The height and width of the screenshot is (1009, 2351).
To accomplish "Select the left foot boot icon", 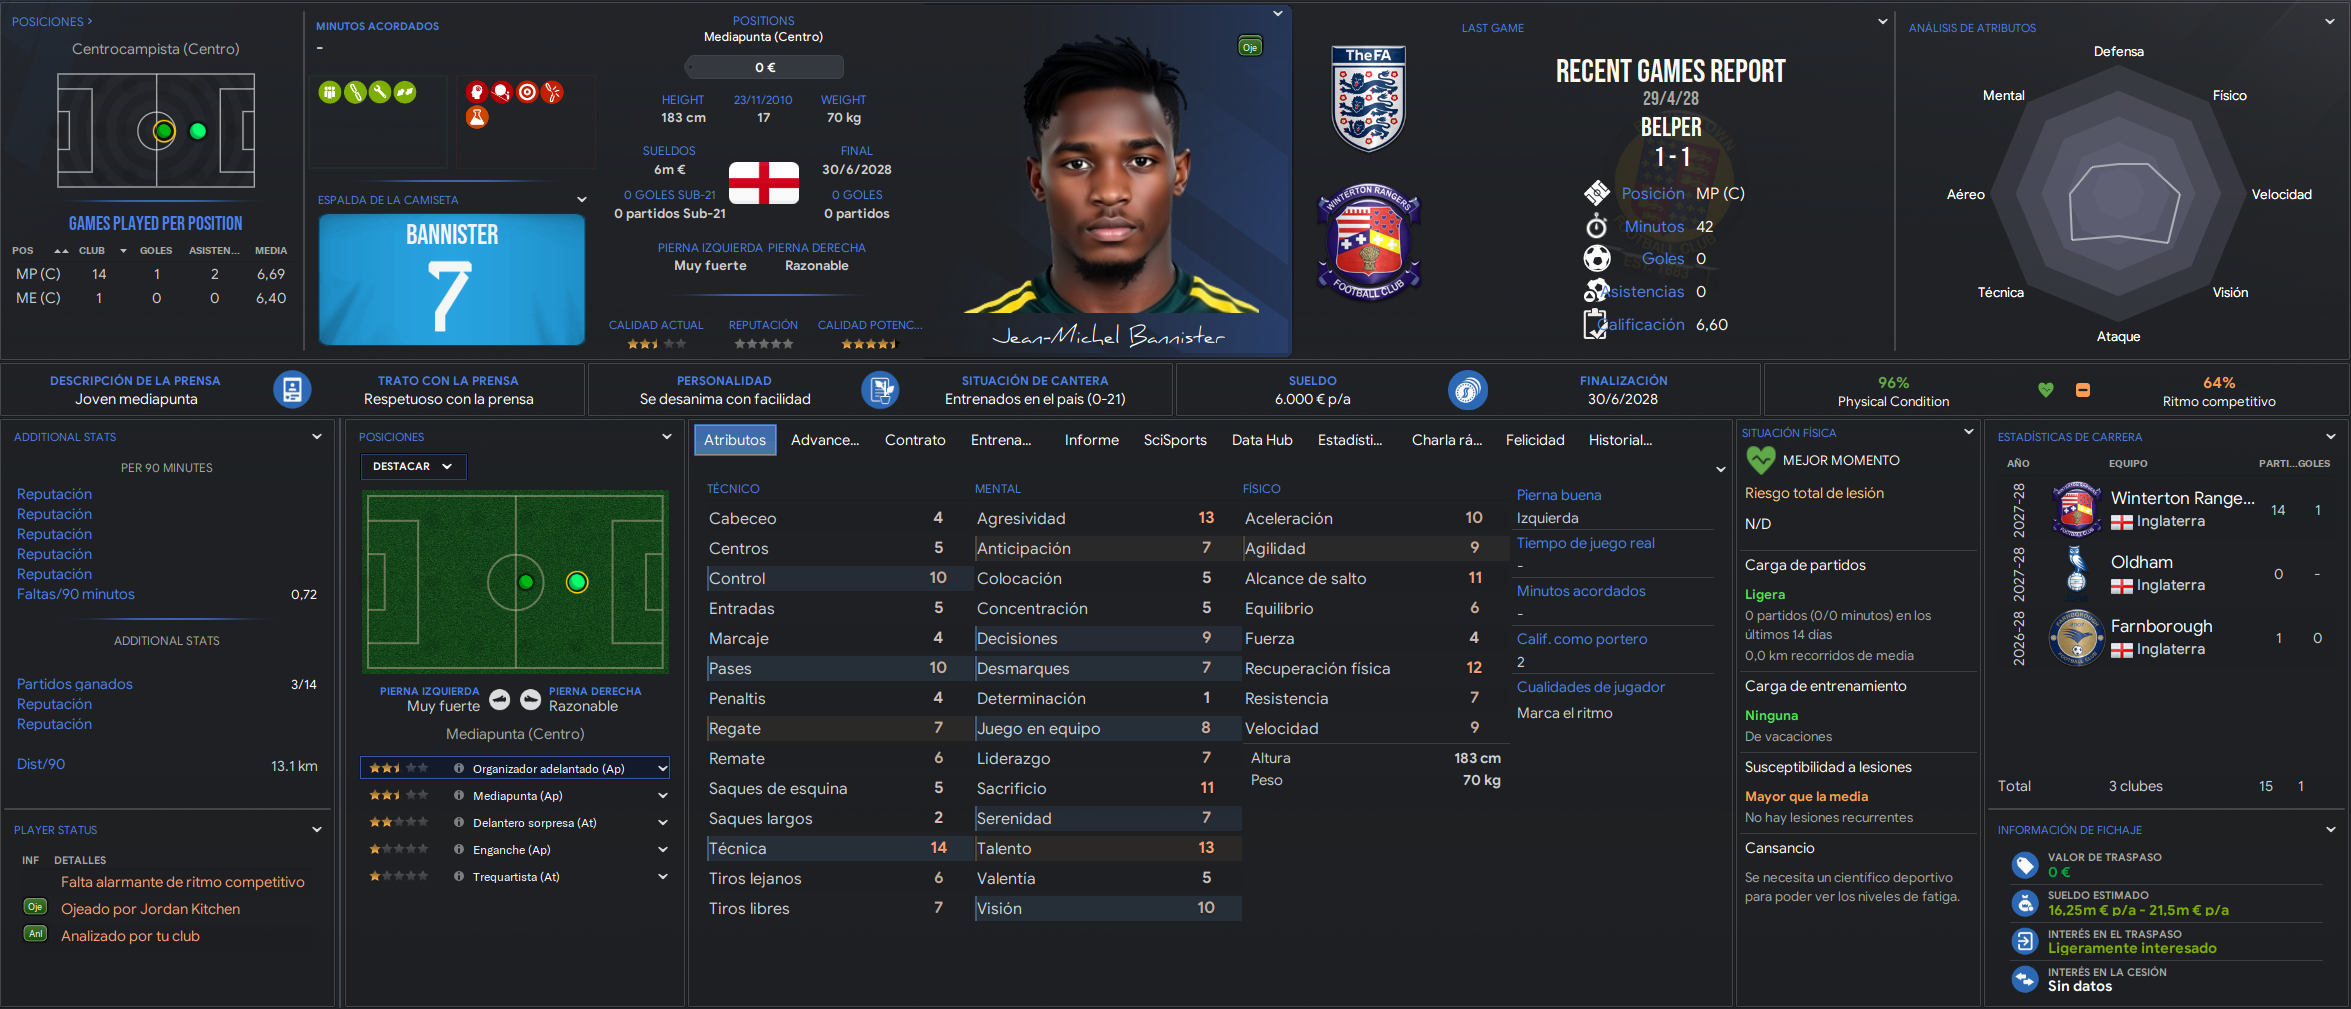I will pos(500,700).
